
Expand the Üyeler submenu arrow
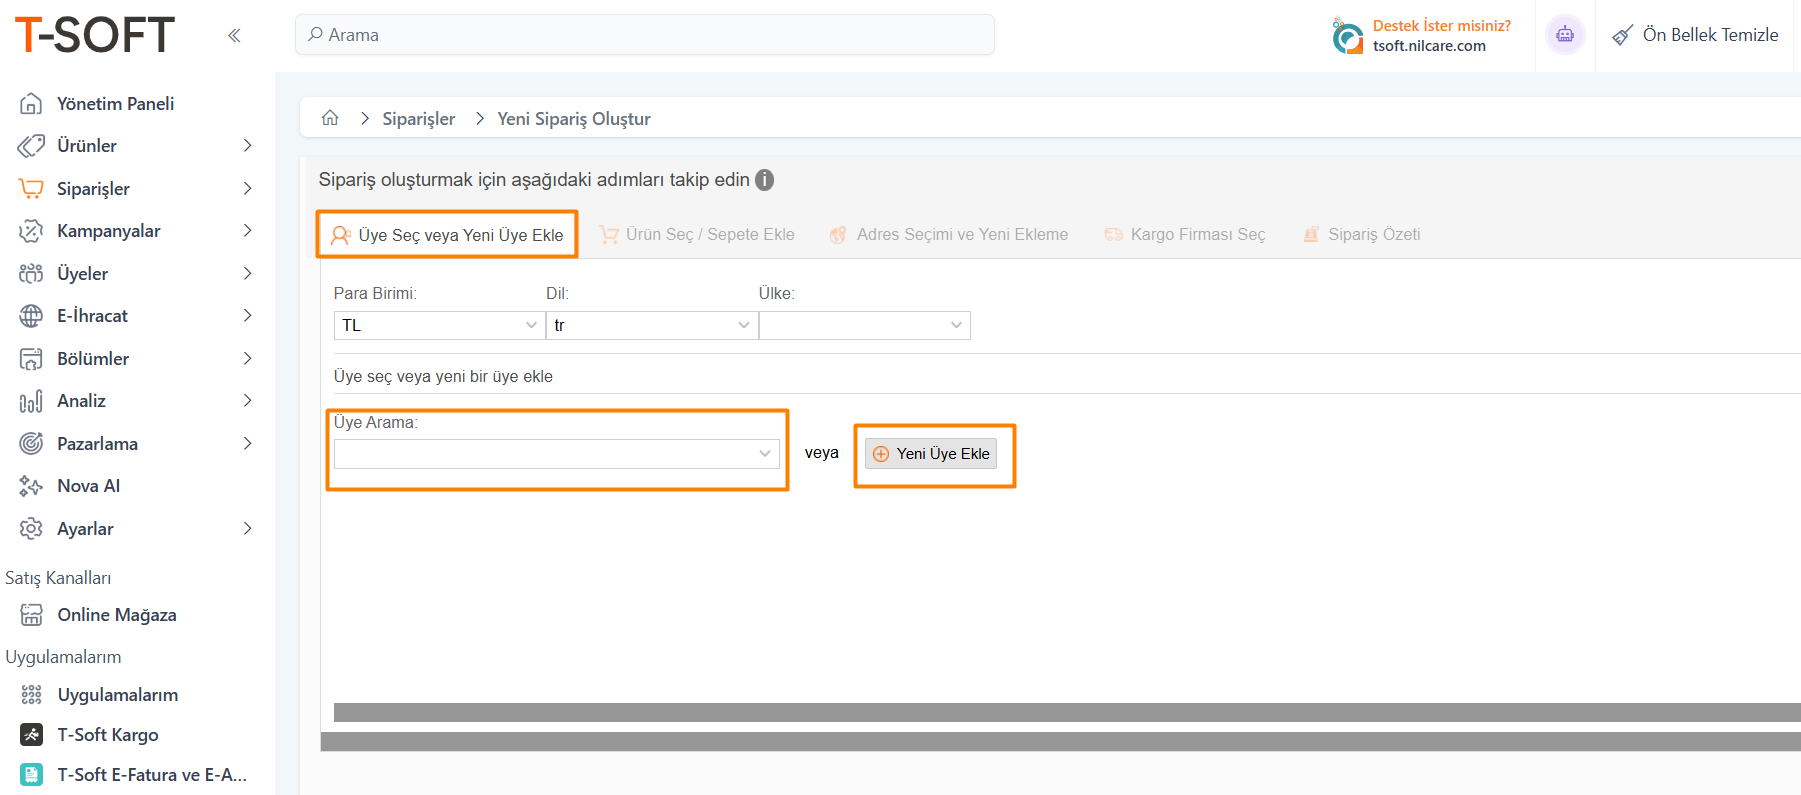247,273
